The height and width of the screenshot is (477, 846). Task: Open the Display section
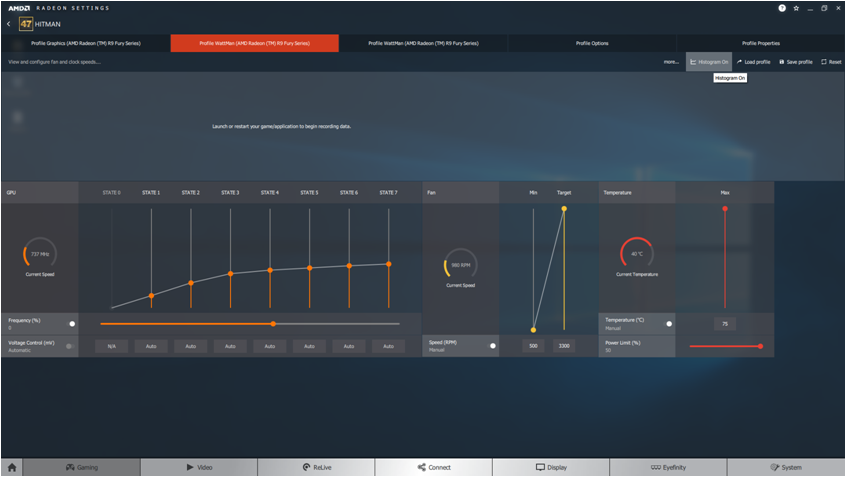(x=551, y=467)
